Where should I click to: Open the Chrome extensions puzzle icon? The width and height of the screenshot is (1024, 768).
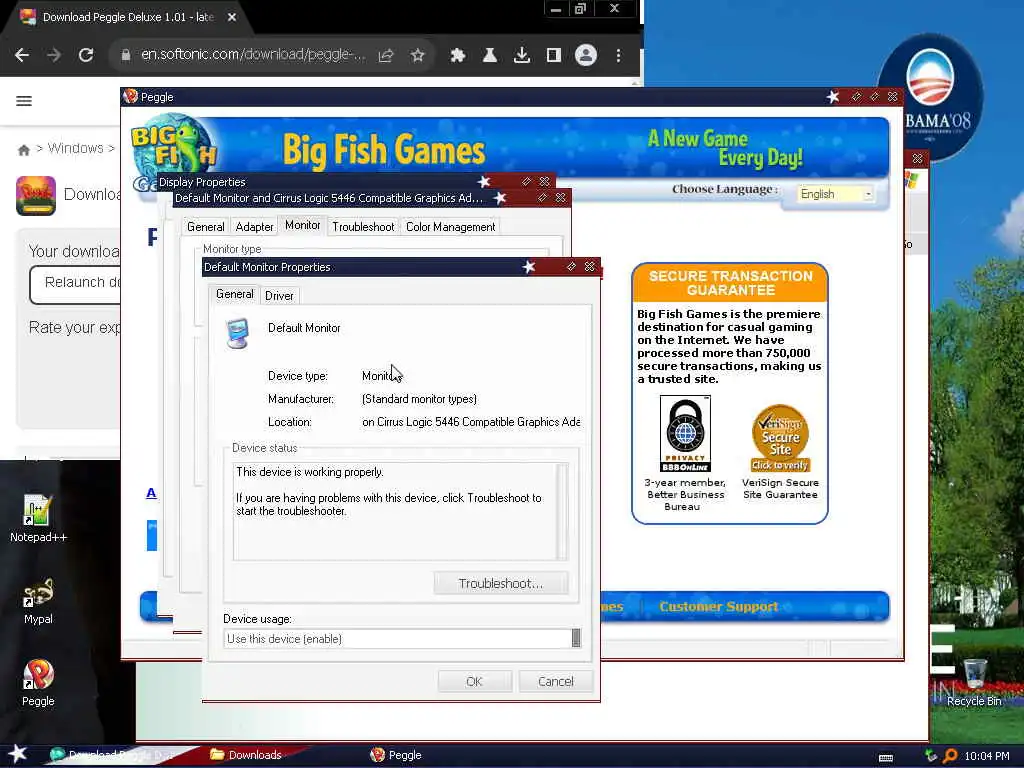[x=458, y=56]
